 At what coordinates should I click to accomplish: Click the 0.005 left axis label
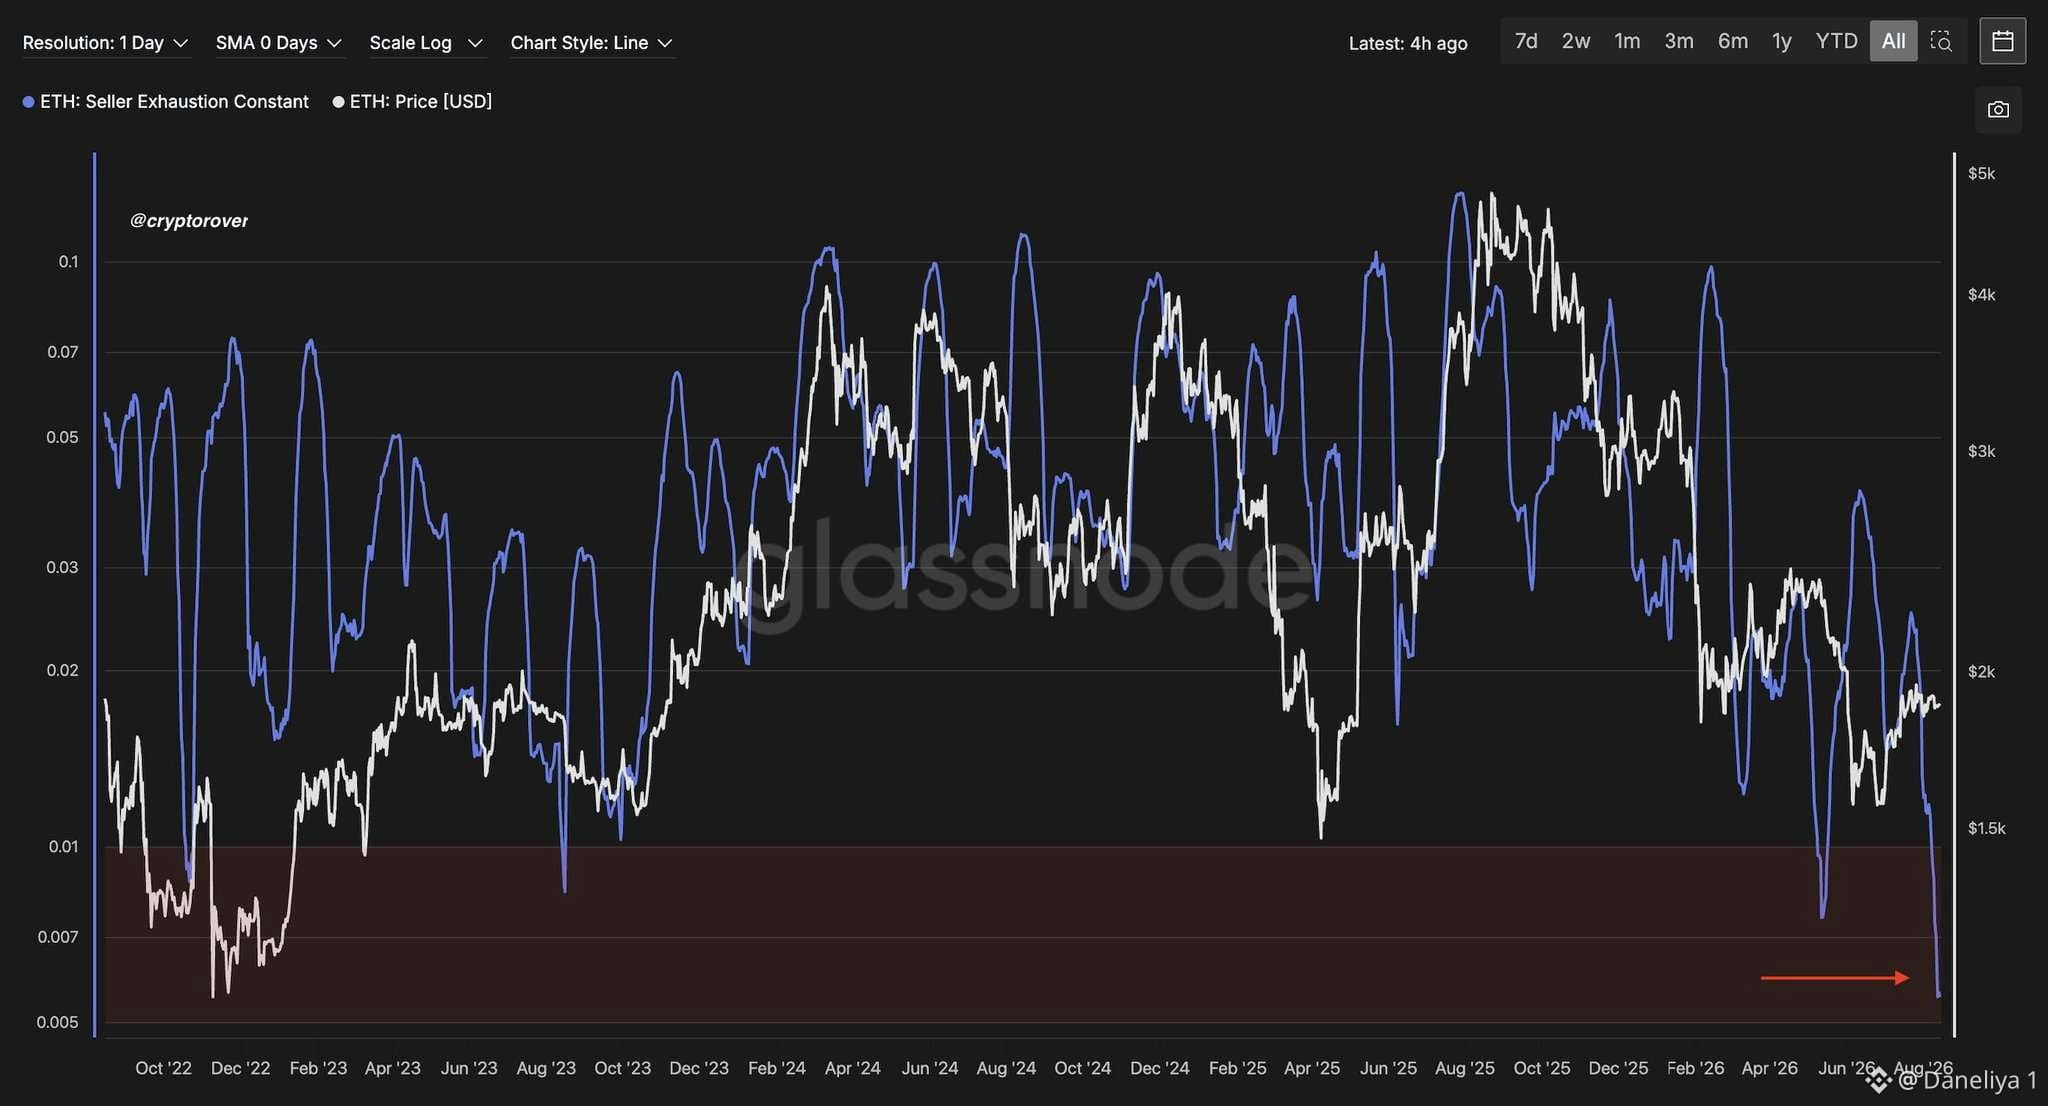coord(58,1022)
